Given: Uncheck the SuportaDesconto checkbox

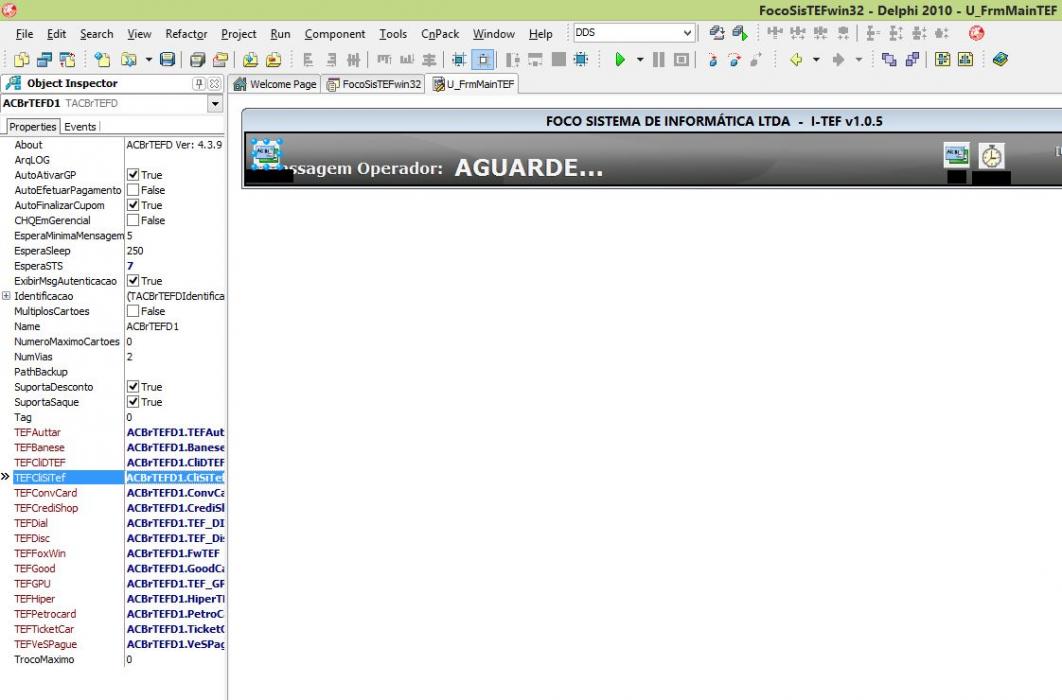Looking at the screenshot, I should pos(133,387).
